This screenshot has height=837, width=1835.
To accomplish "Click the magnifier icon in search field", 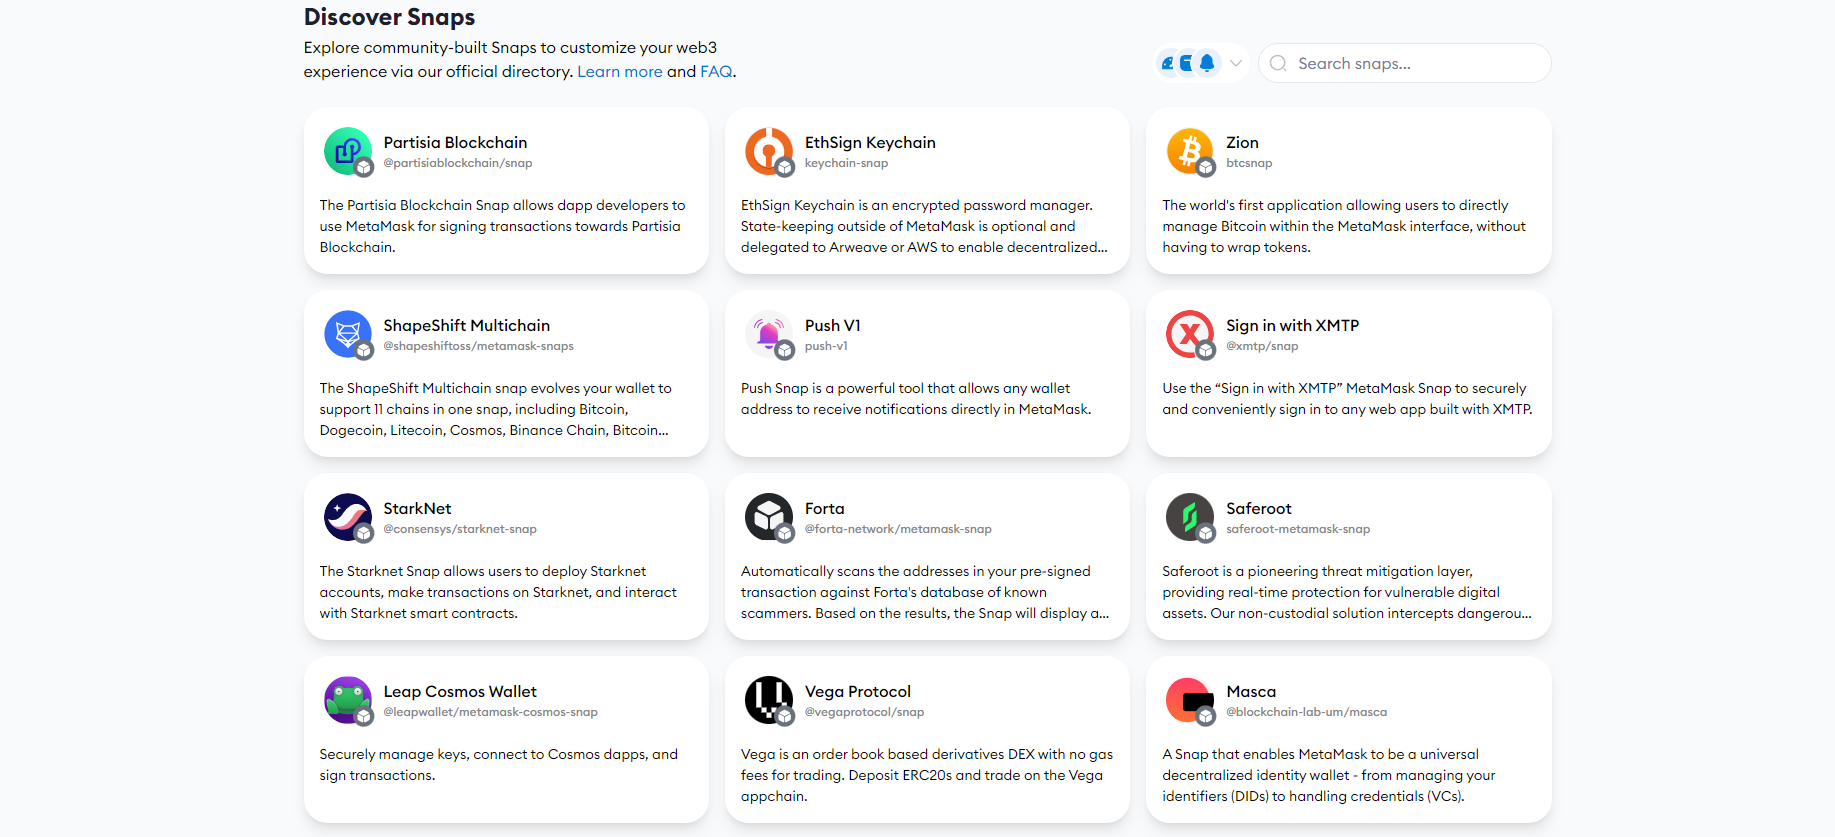I will coord(1278,63).
